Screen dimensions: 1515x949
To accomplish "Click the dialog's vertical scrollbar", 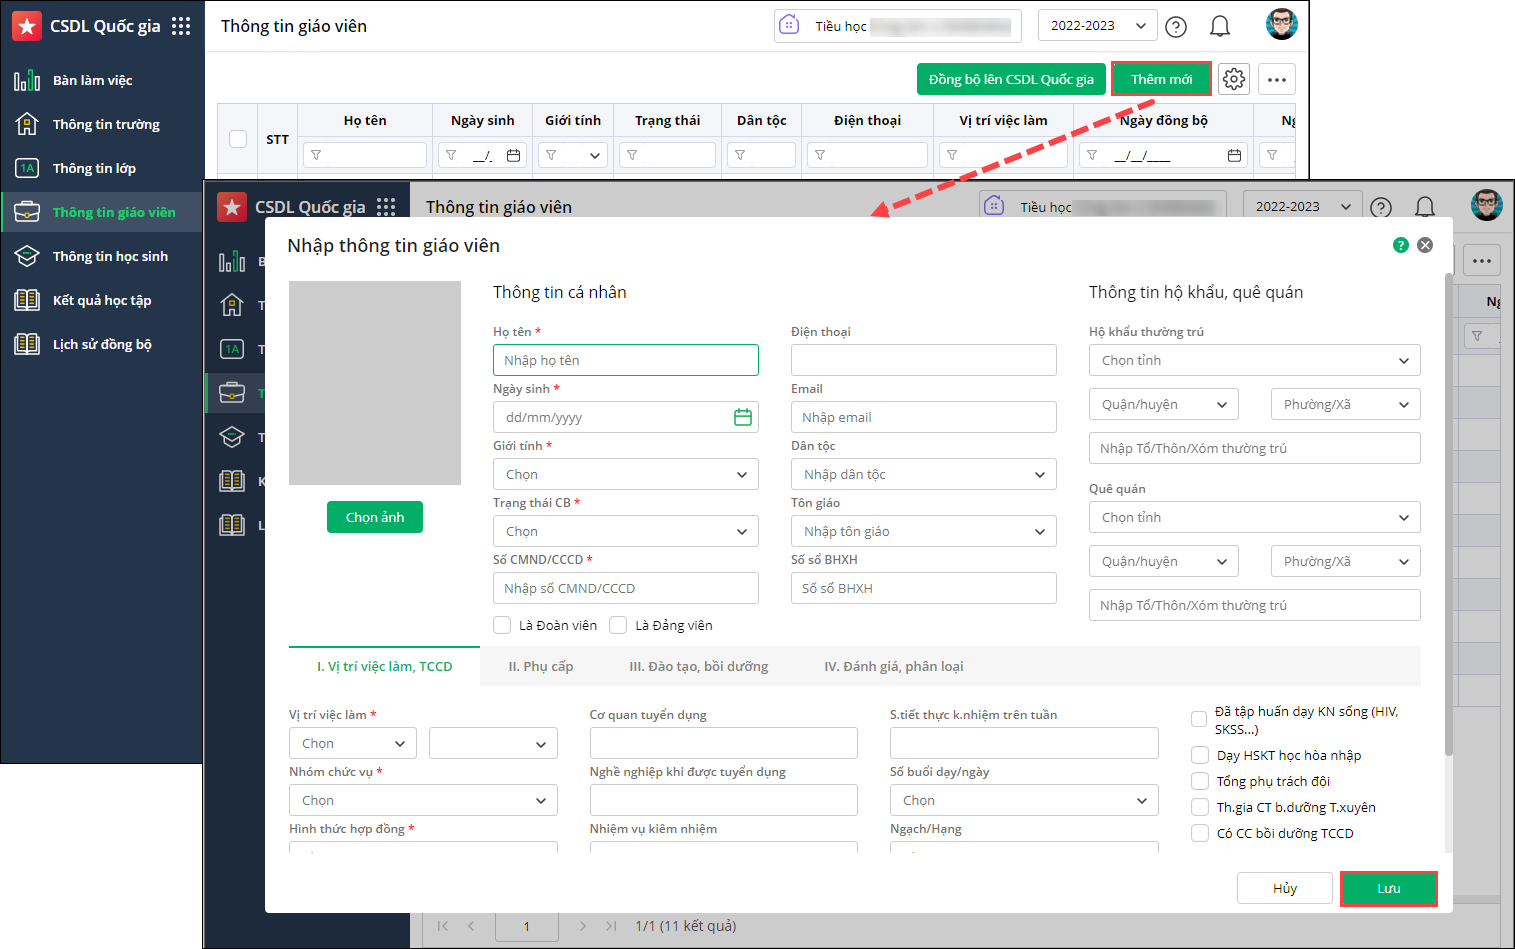I will pyautogui.click(x=1449, y=515).
